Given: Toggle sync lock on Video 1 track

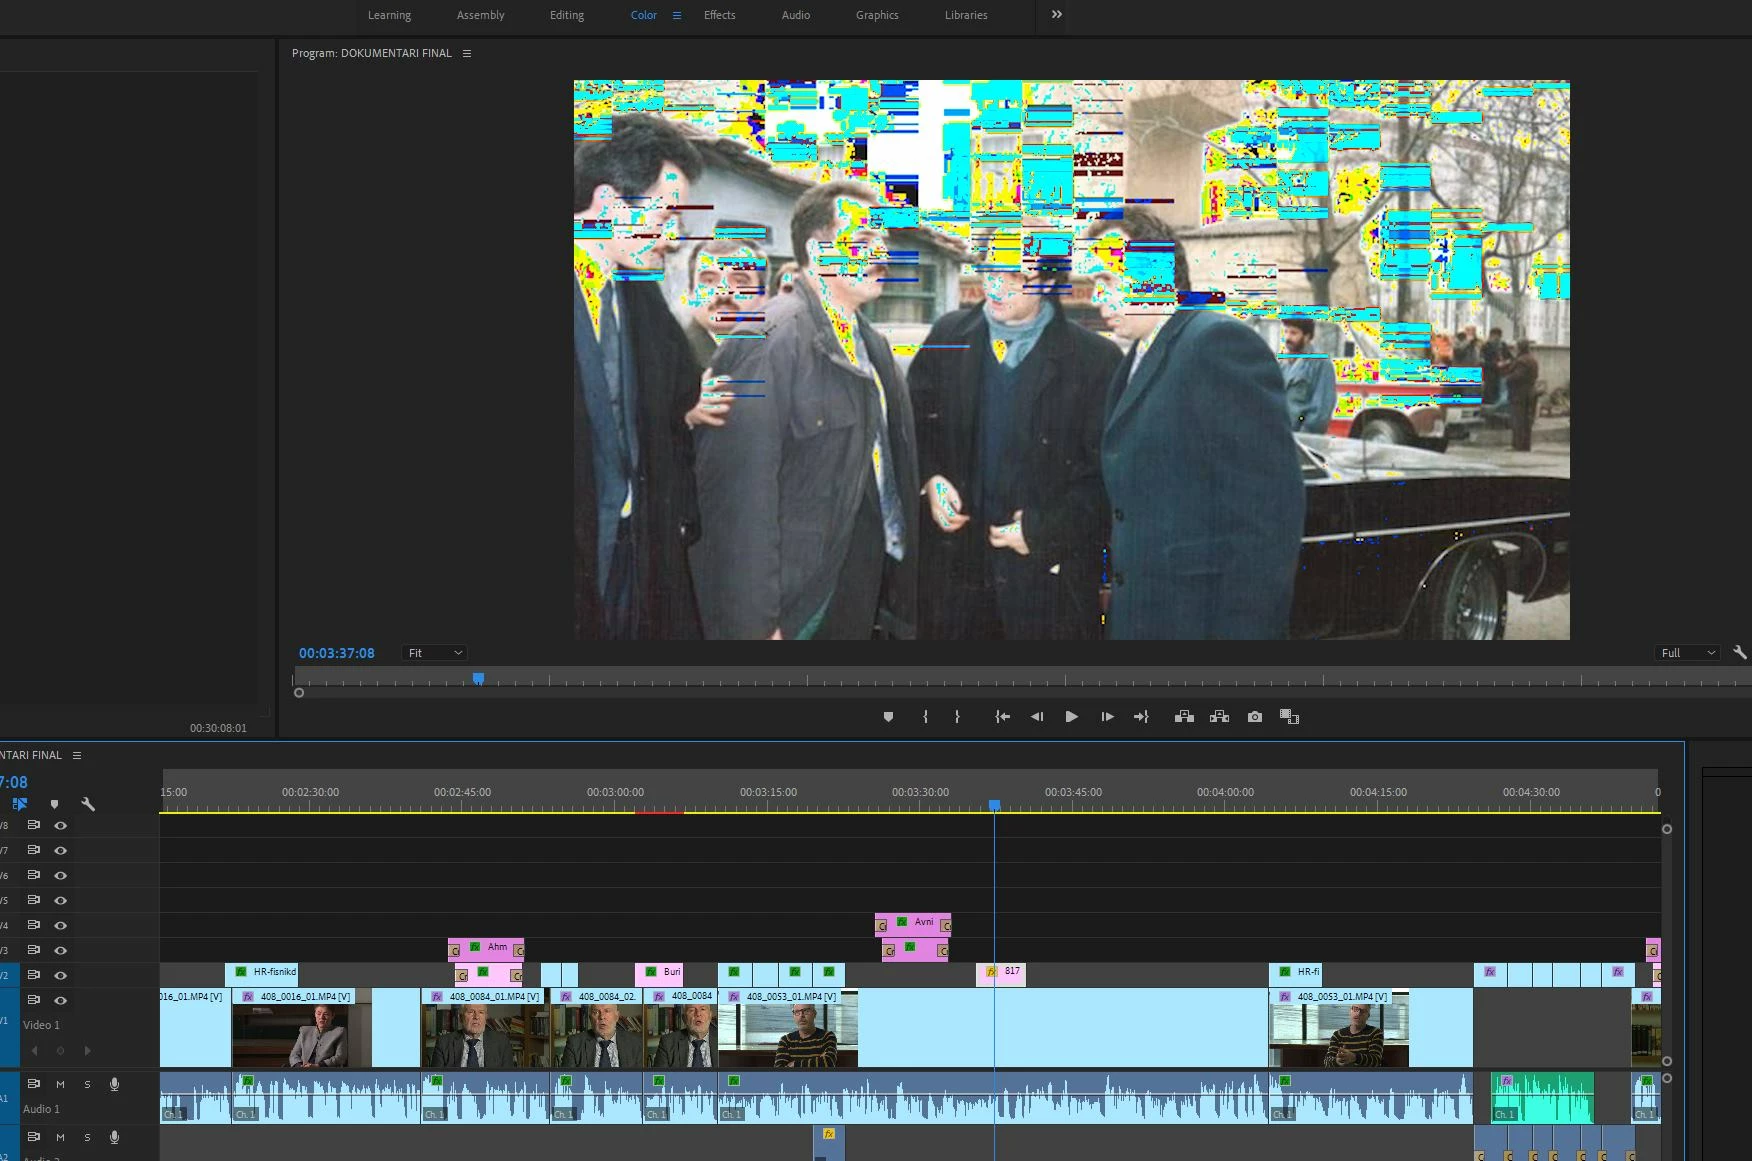Looking at the screenshot, I should (x=33, y=1000).
